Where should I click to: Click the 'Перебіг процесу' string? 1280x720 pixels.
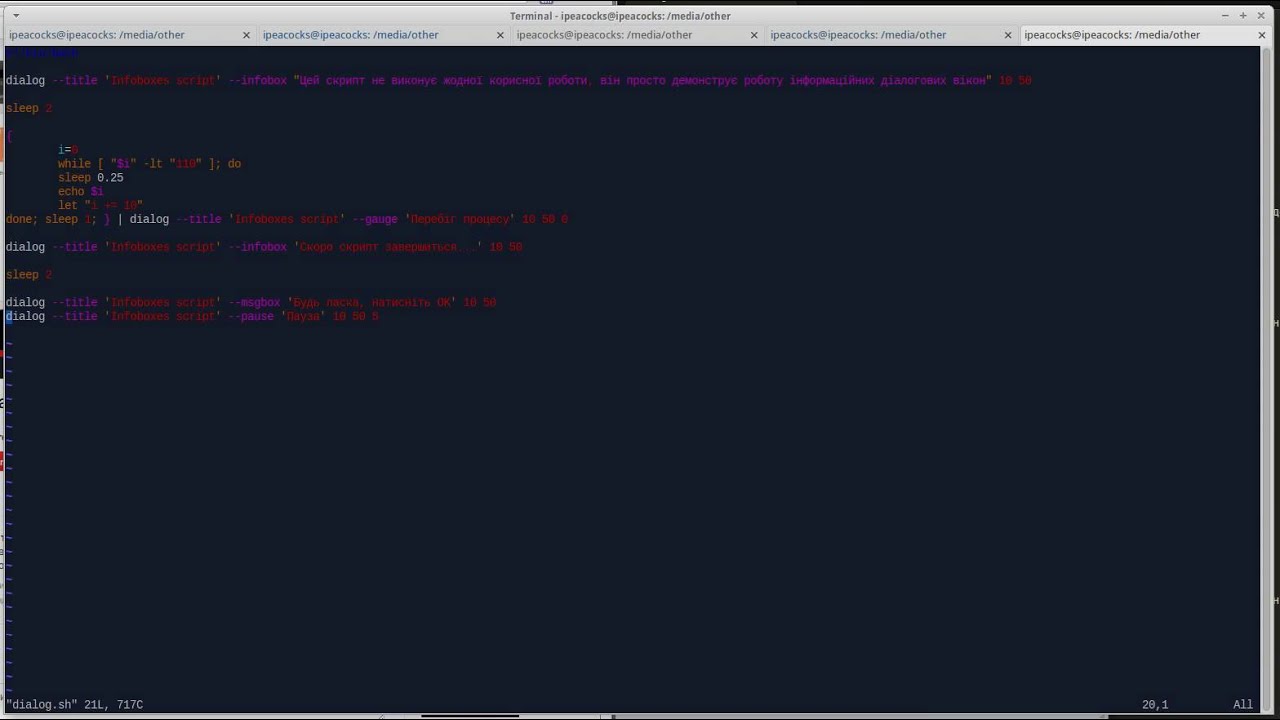pos(460,219)
